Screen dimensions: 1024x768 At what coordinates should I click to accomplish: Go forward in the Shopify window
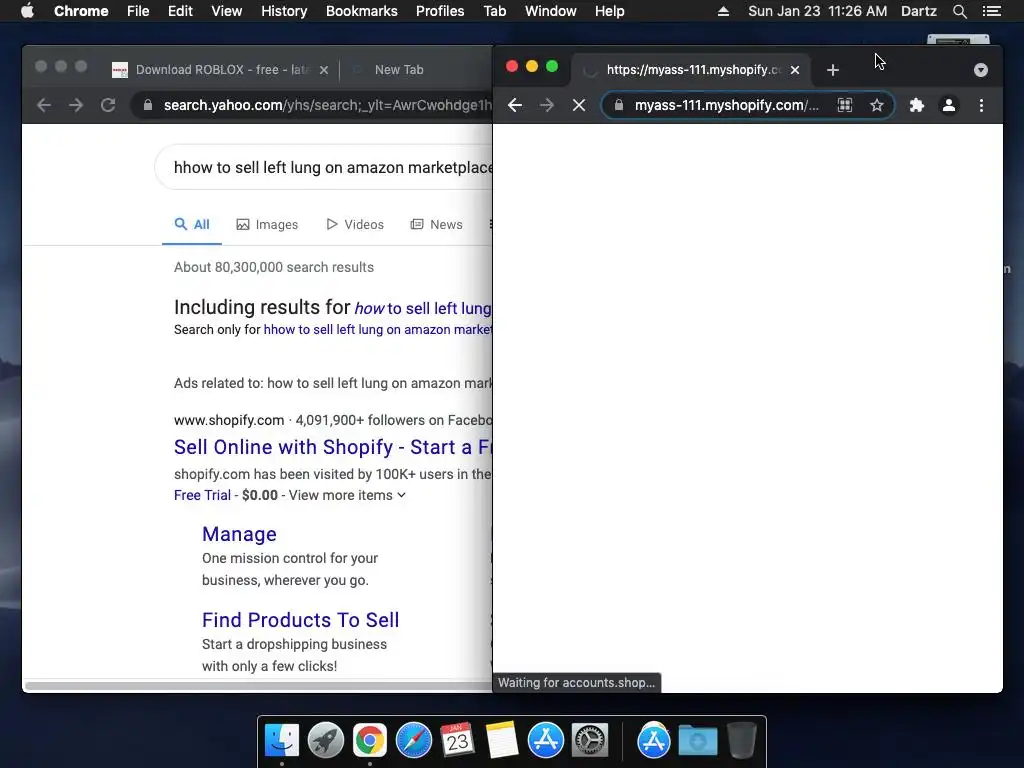(547, 105)
